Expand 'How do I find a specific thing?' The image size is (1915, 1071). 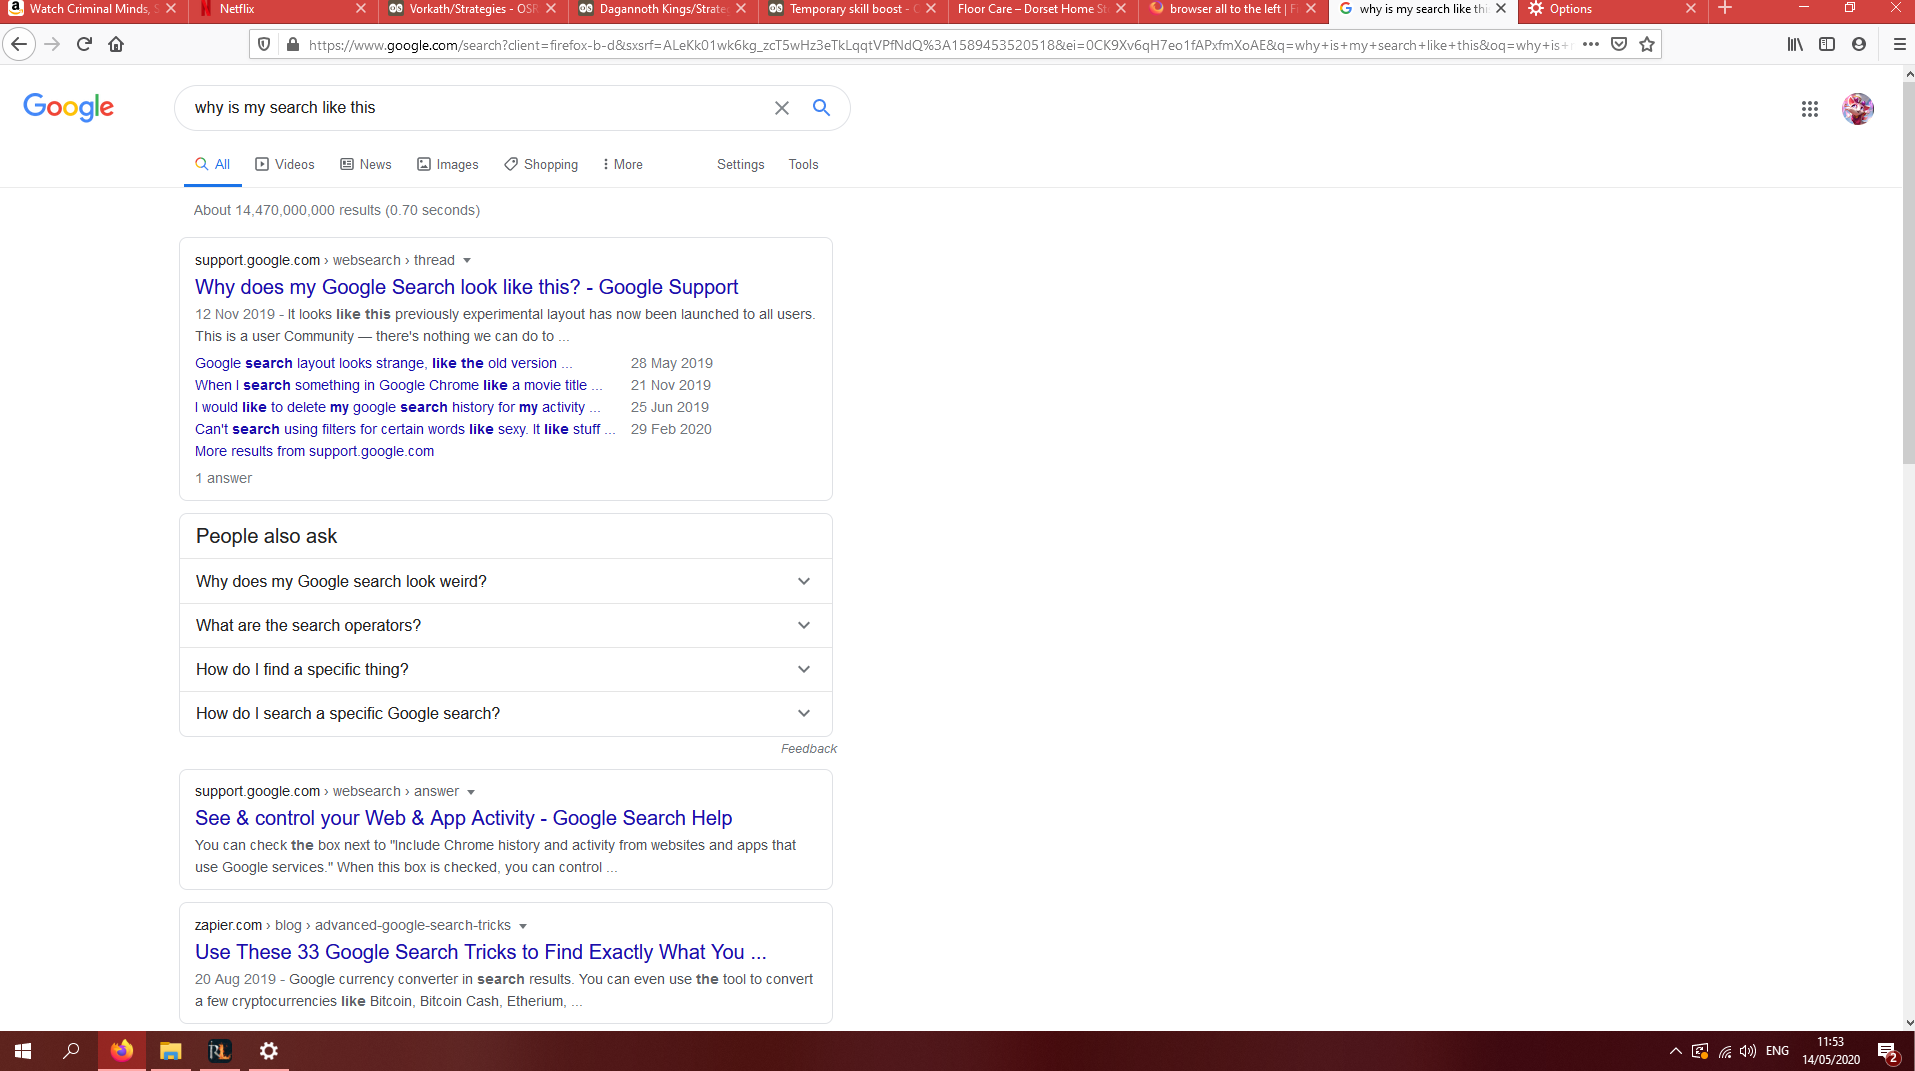pos(505,669)
